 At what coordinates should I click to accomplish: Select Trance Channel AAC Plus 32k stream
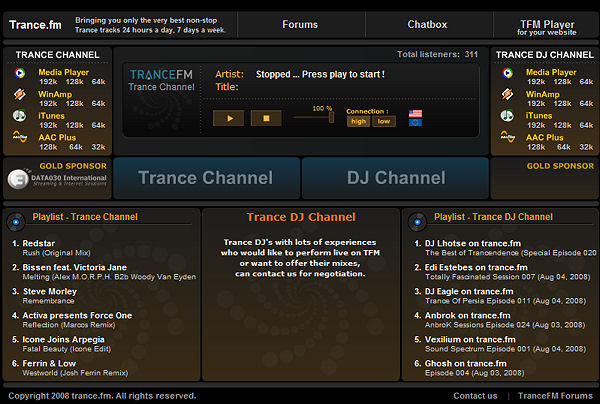[98, 147]
